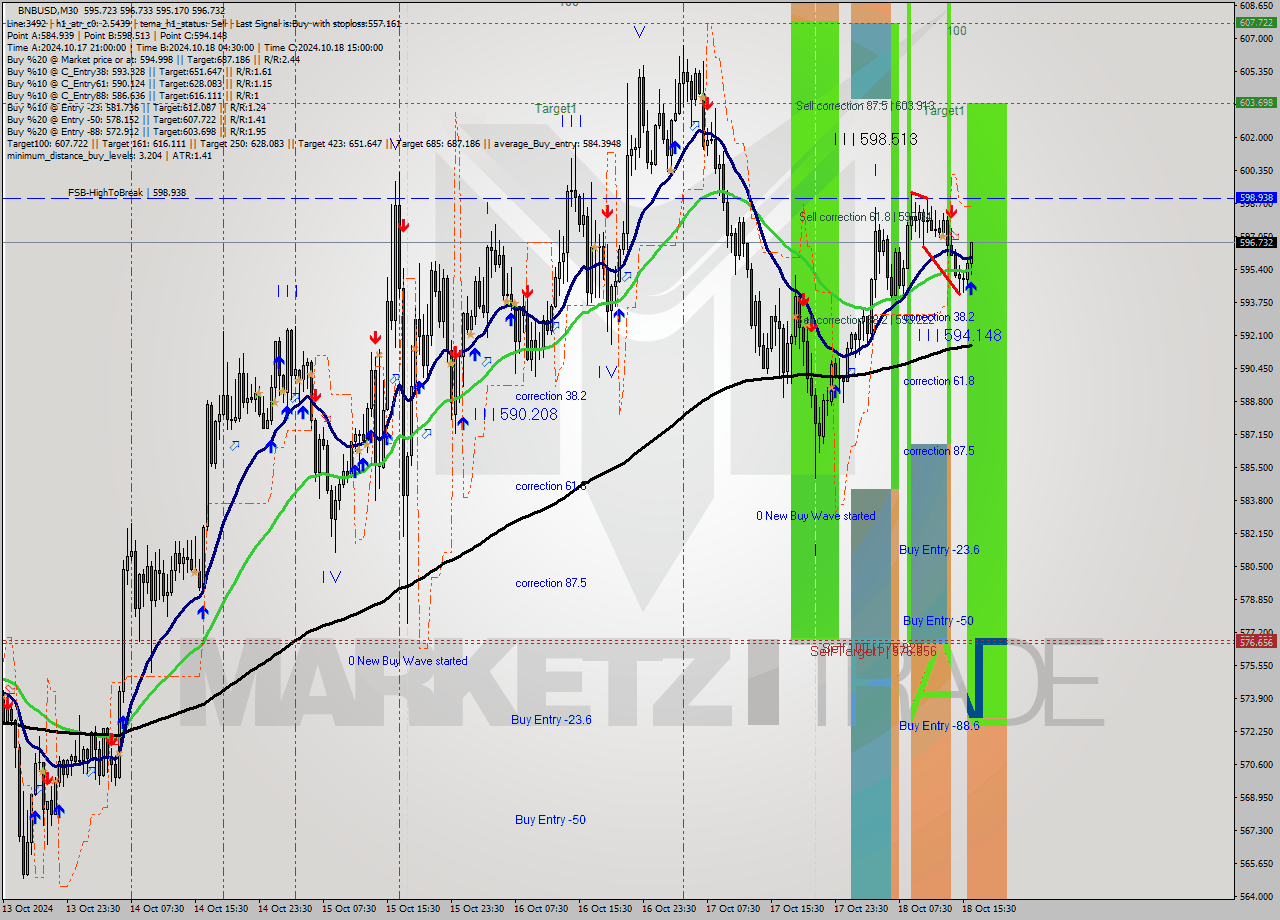Select the '13 Oct 23:30' time axis label
The width and height of the screenshot is (1280, 920).
click(x=93, y=909)
